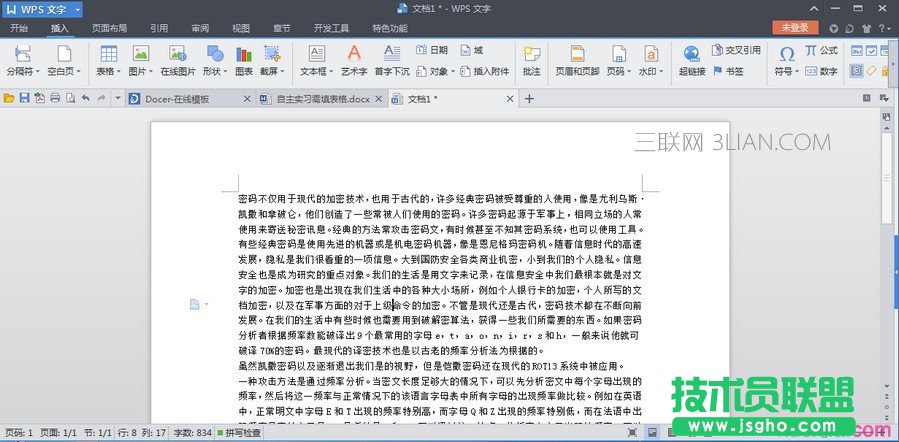Open the 符号 symbol dropdown
Viewport: 899px width, 442px height.
tap(787, 61)
